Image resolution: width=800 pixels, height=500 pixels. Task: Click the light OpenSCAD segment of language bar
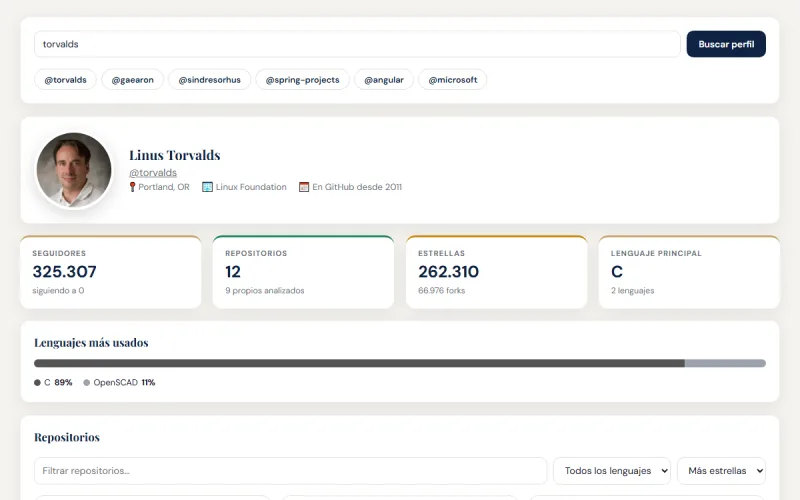point(725,363)
